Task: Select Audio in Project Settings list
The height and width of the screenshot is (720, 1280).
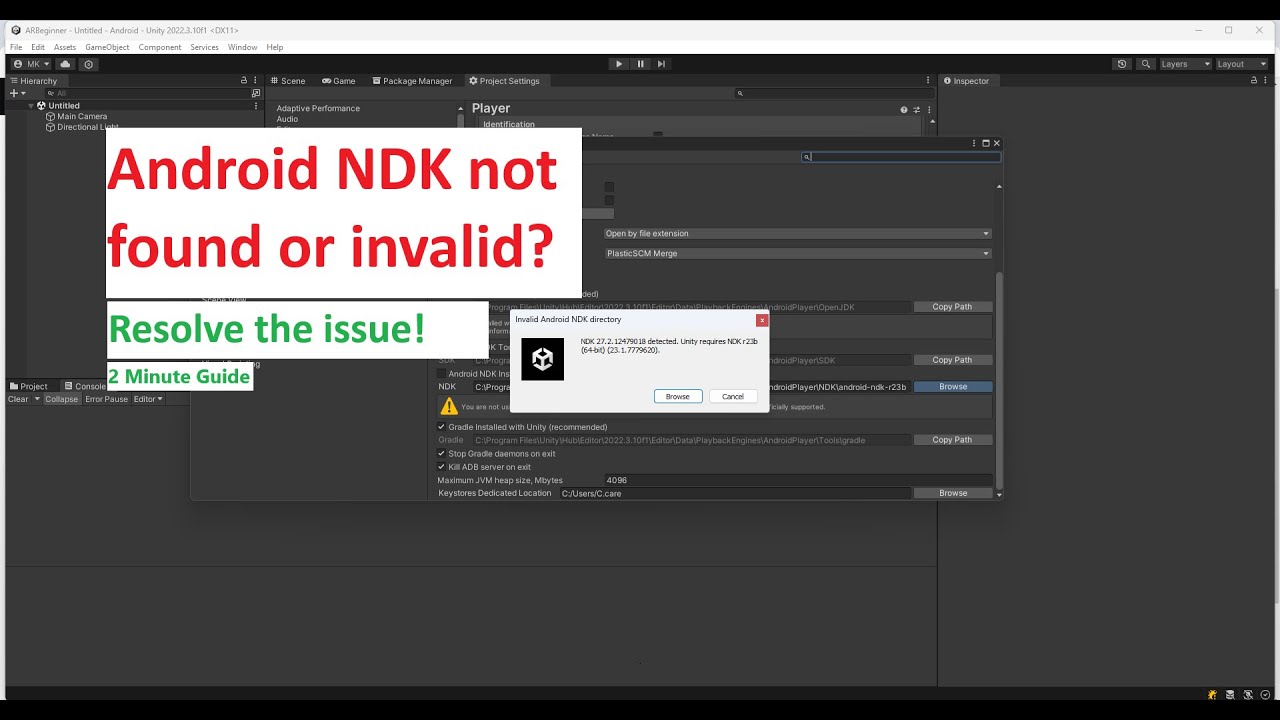Action: click(287, 119)
